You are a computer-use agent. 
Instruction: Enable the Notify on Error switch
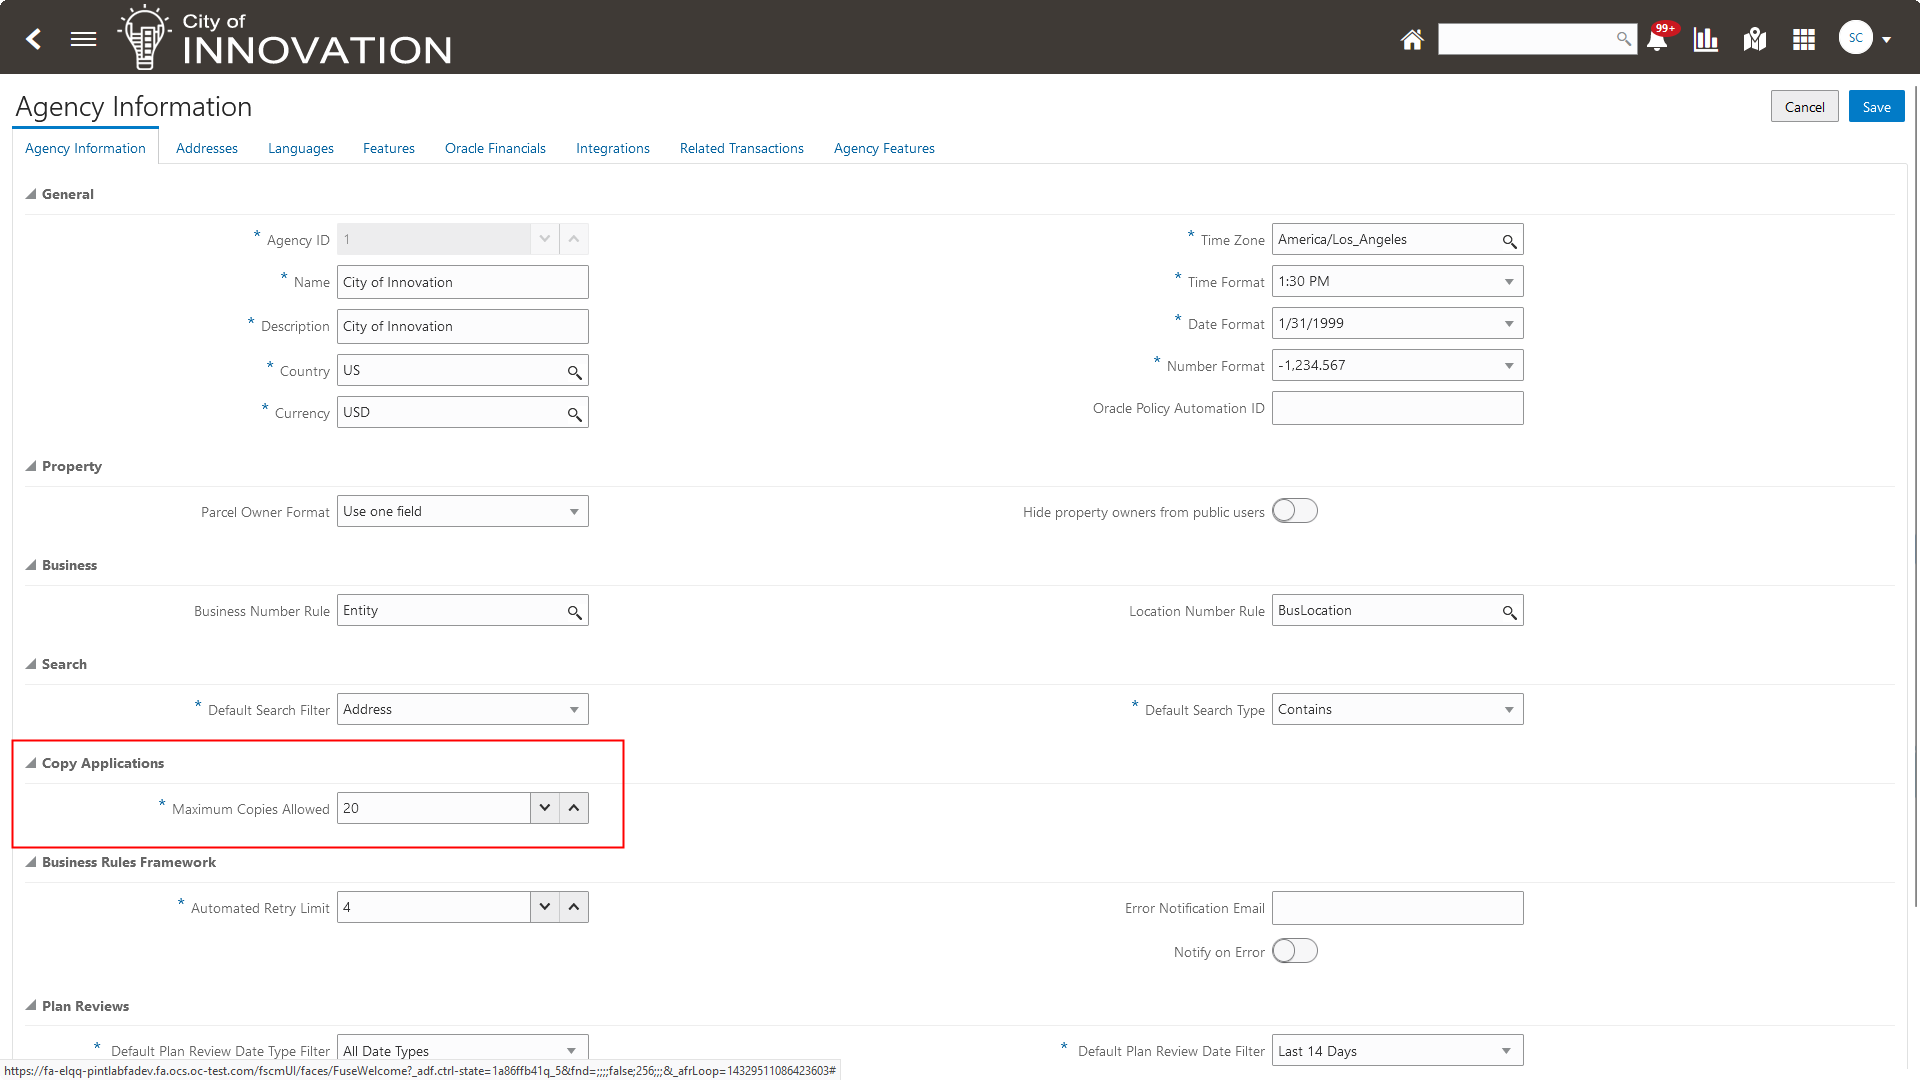(1294, 951)
